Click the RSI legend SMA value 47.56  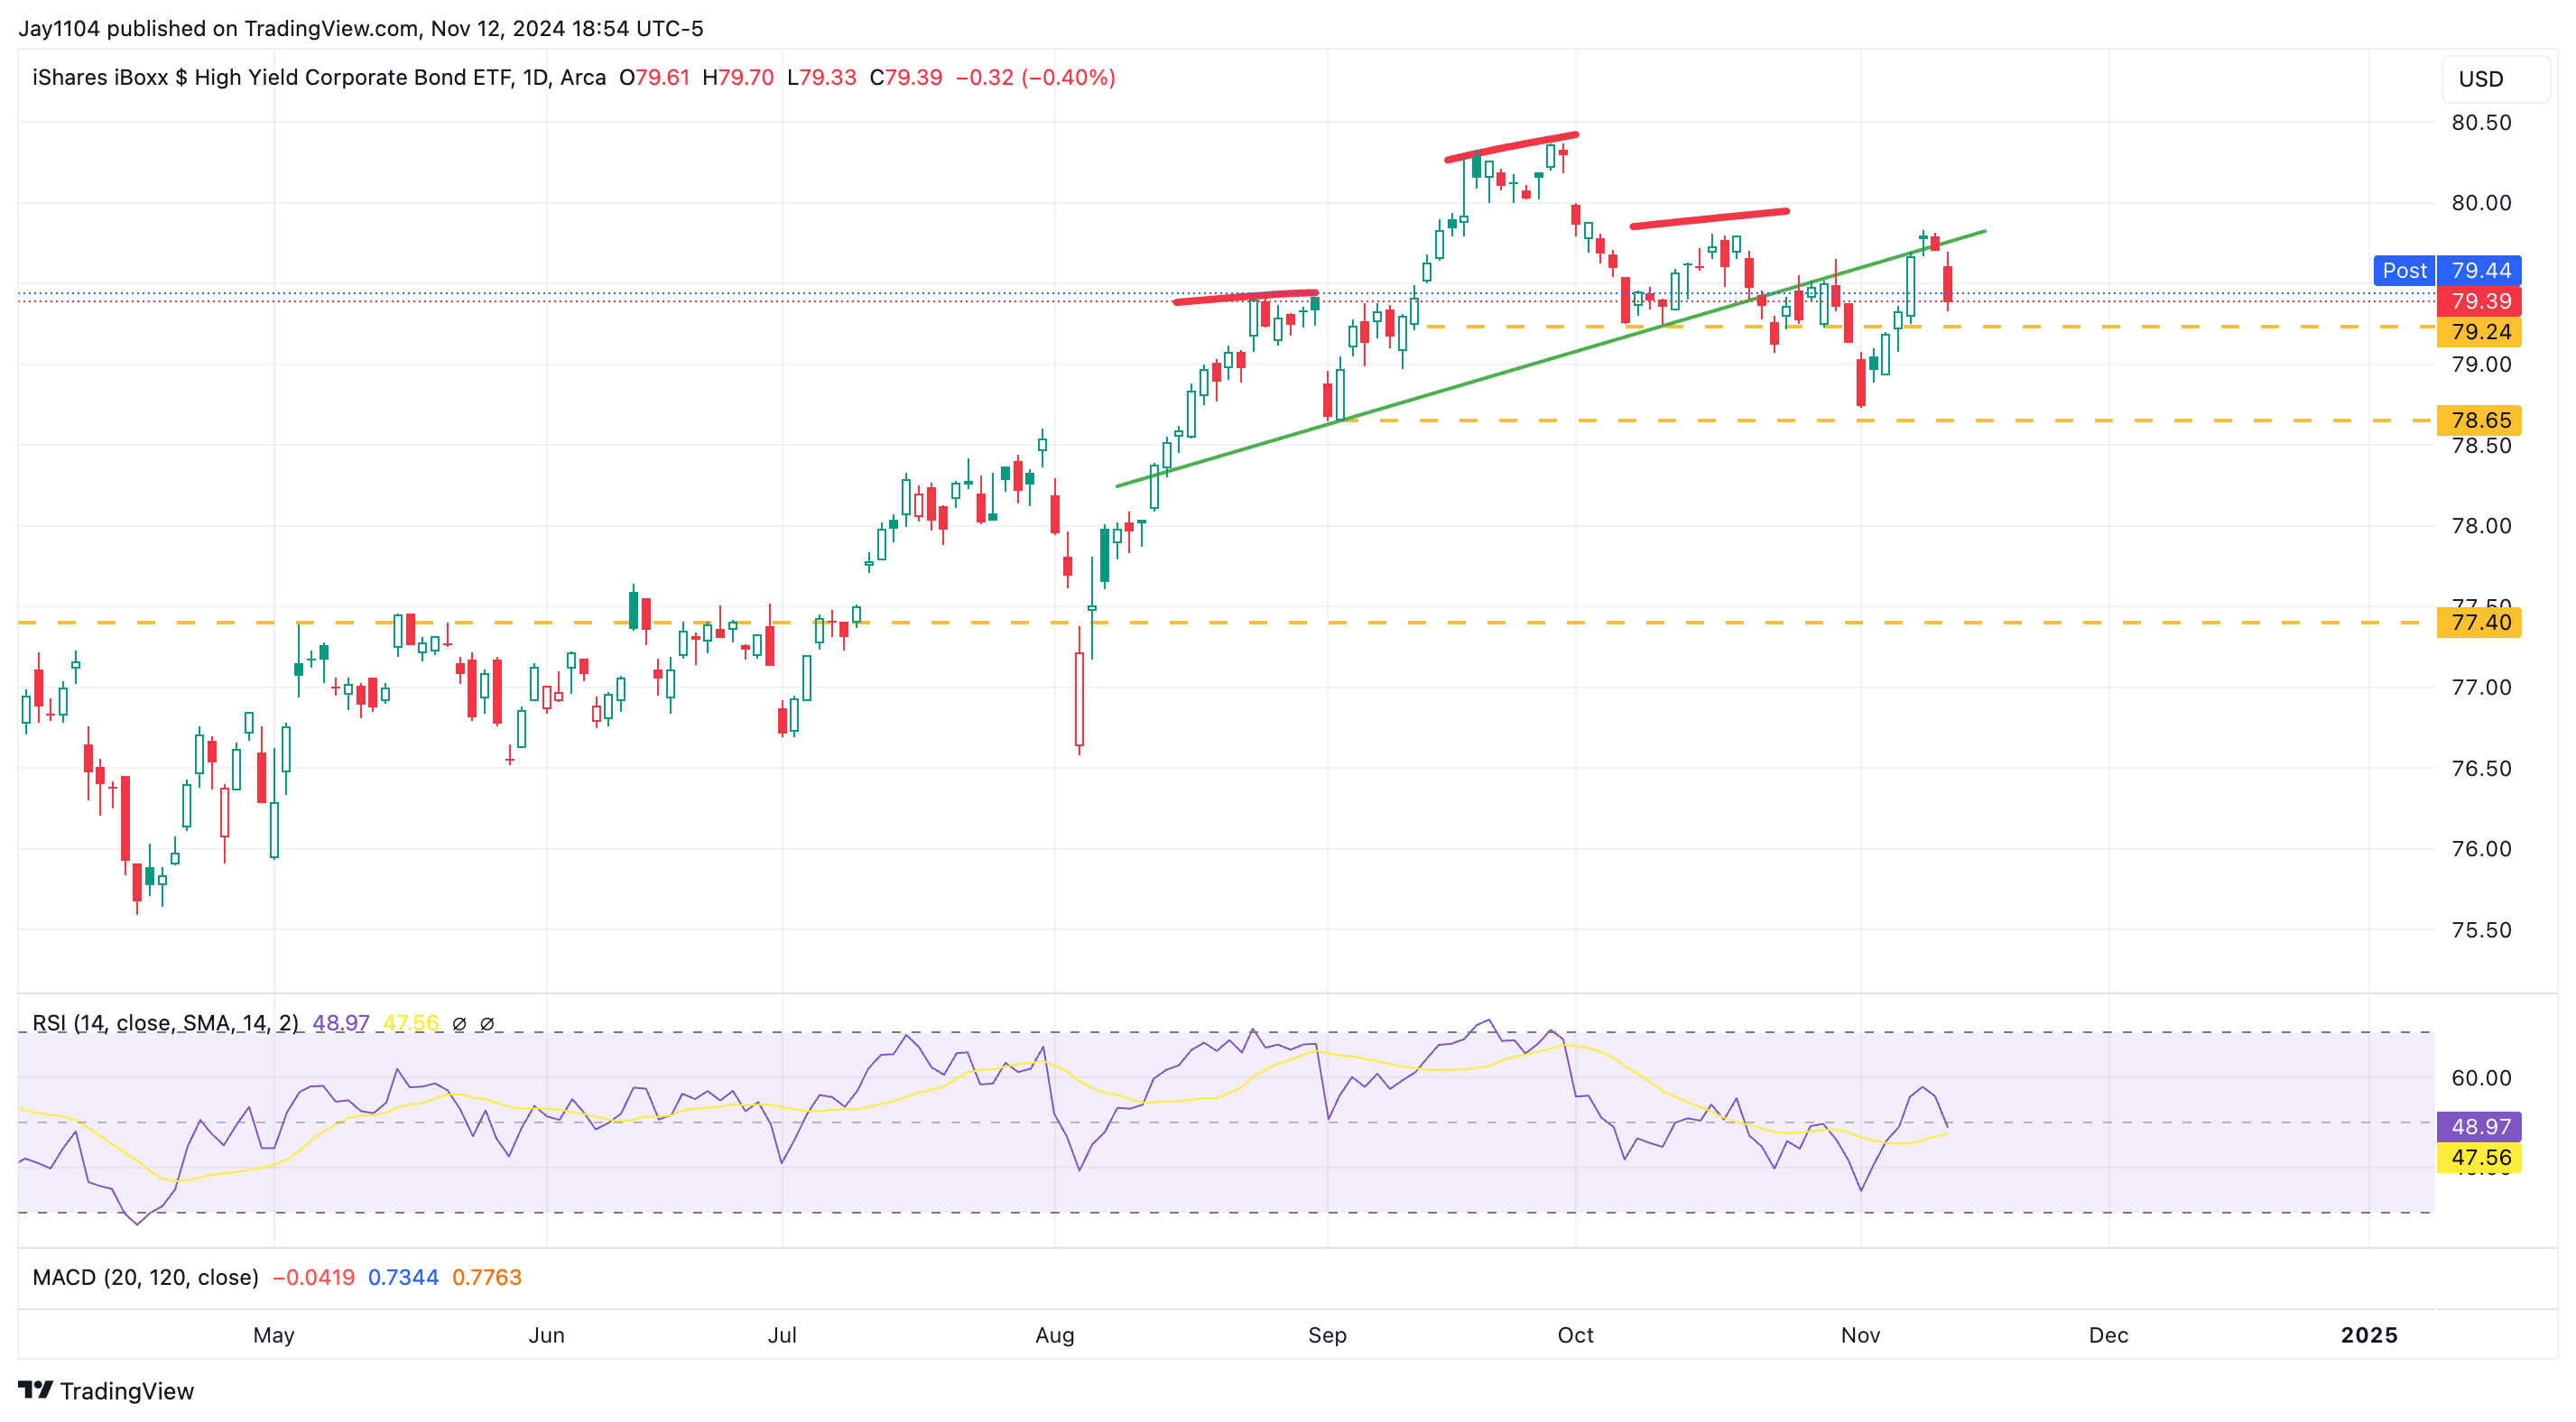tap(411, 1023)
